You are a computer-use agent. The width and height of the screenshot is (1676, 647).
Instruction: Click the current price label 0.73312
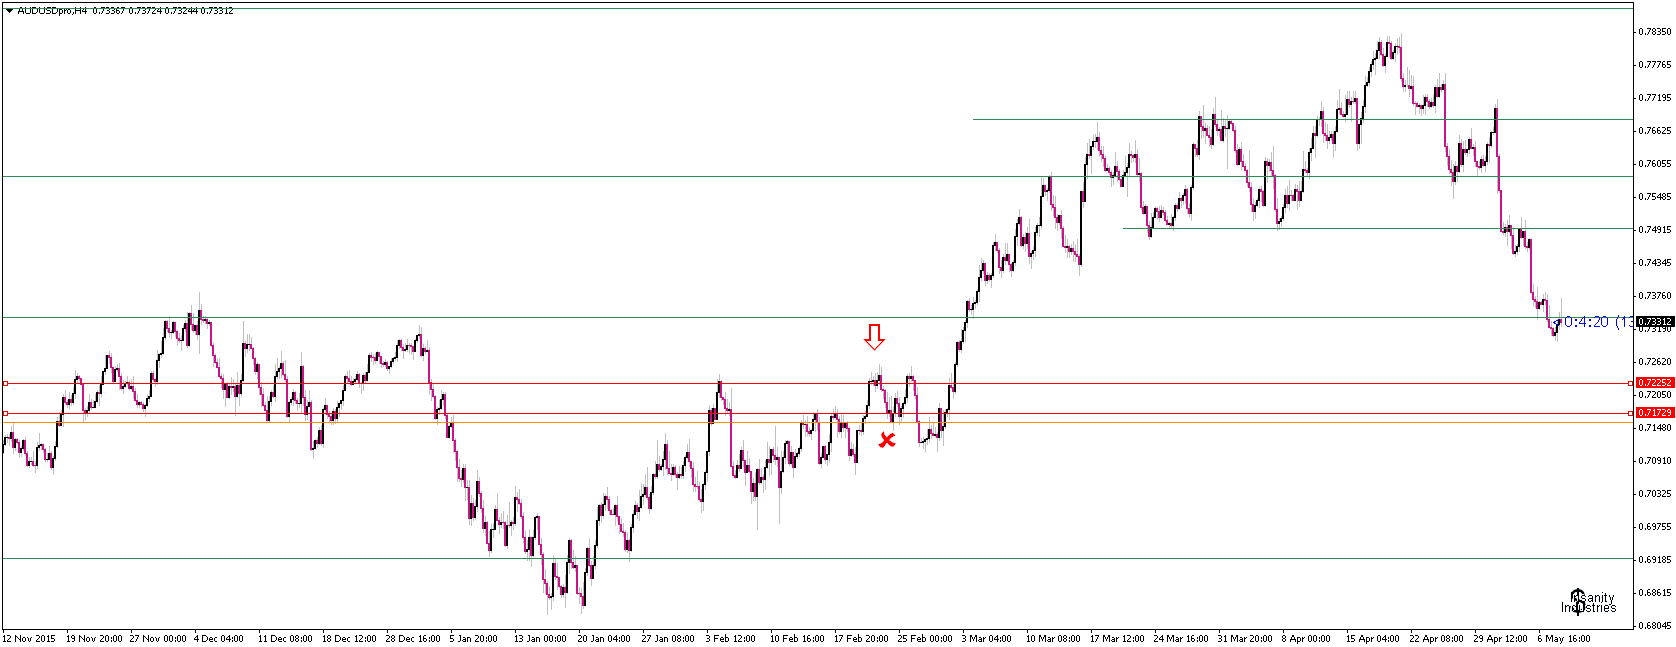pyautogui.click(x=1655, y=322)
